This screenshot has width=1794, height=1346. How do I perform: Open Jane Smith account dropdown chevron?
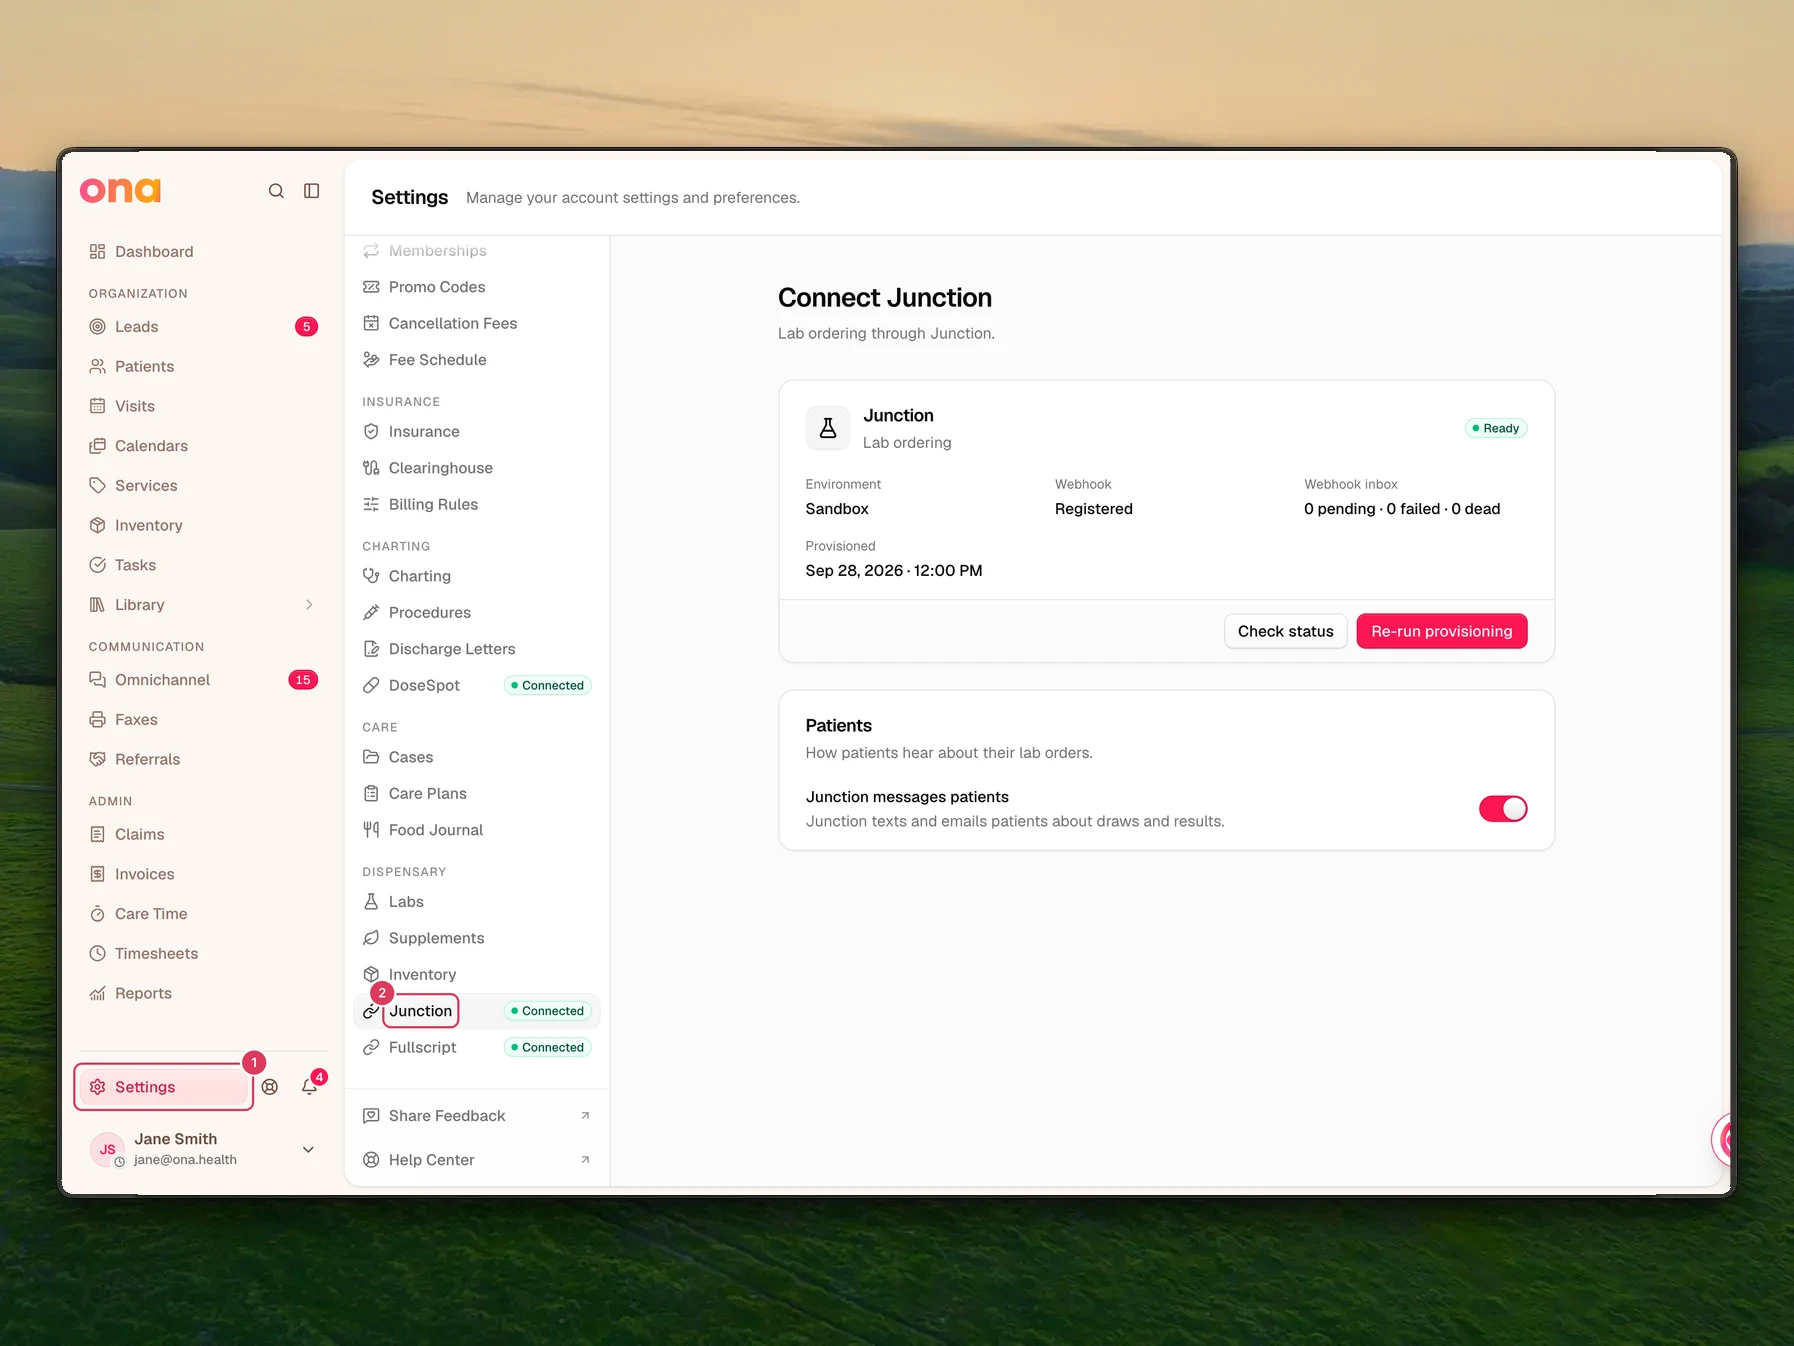tap(308, 1150)
